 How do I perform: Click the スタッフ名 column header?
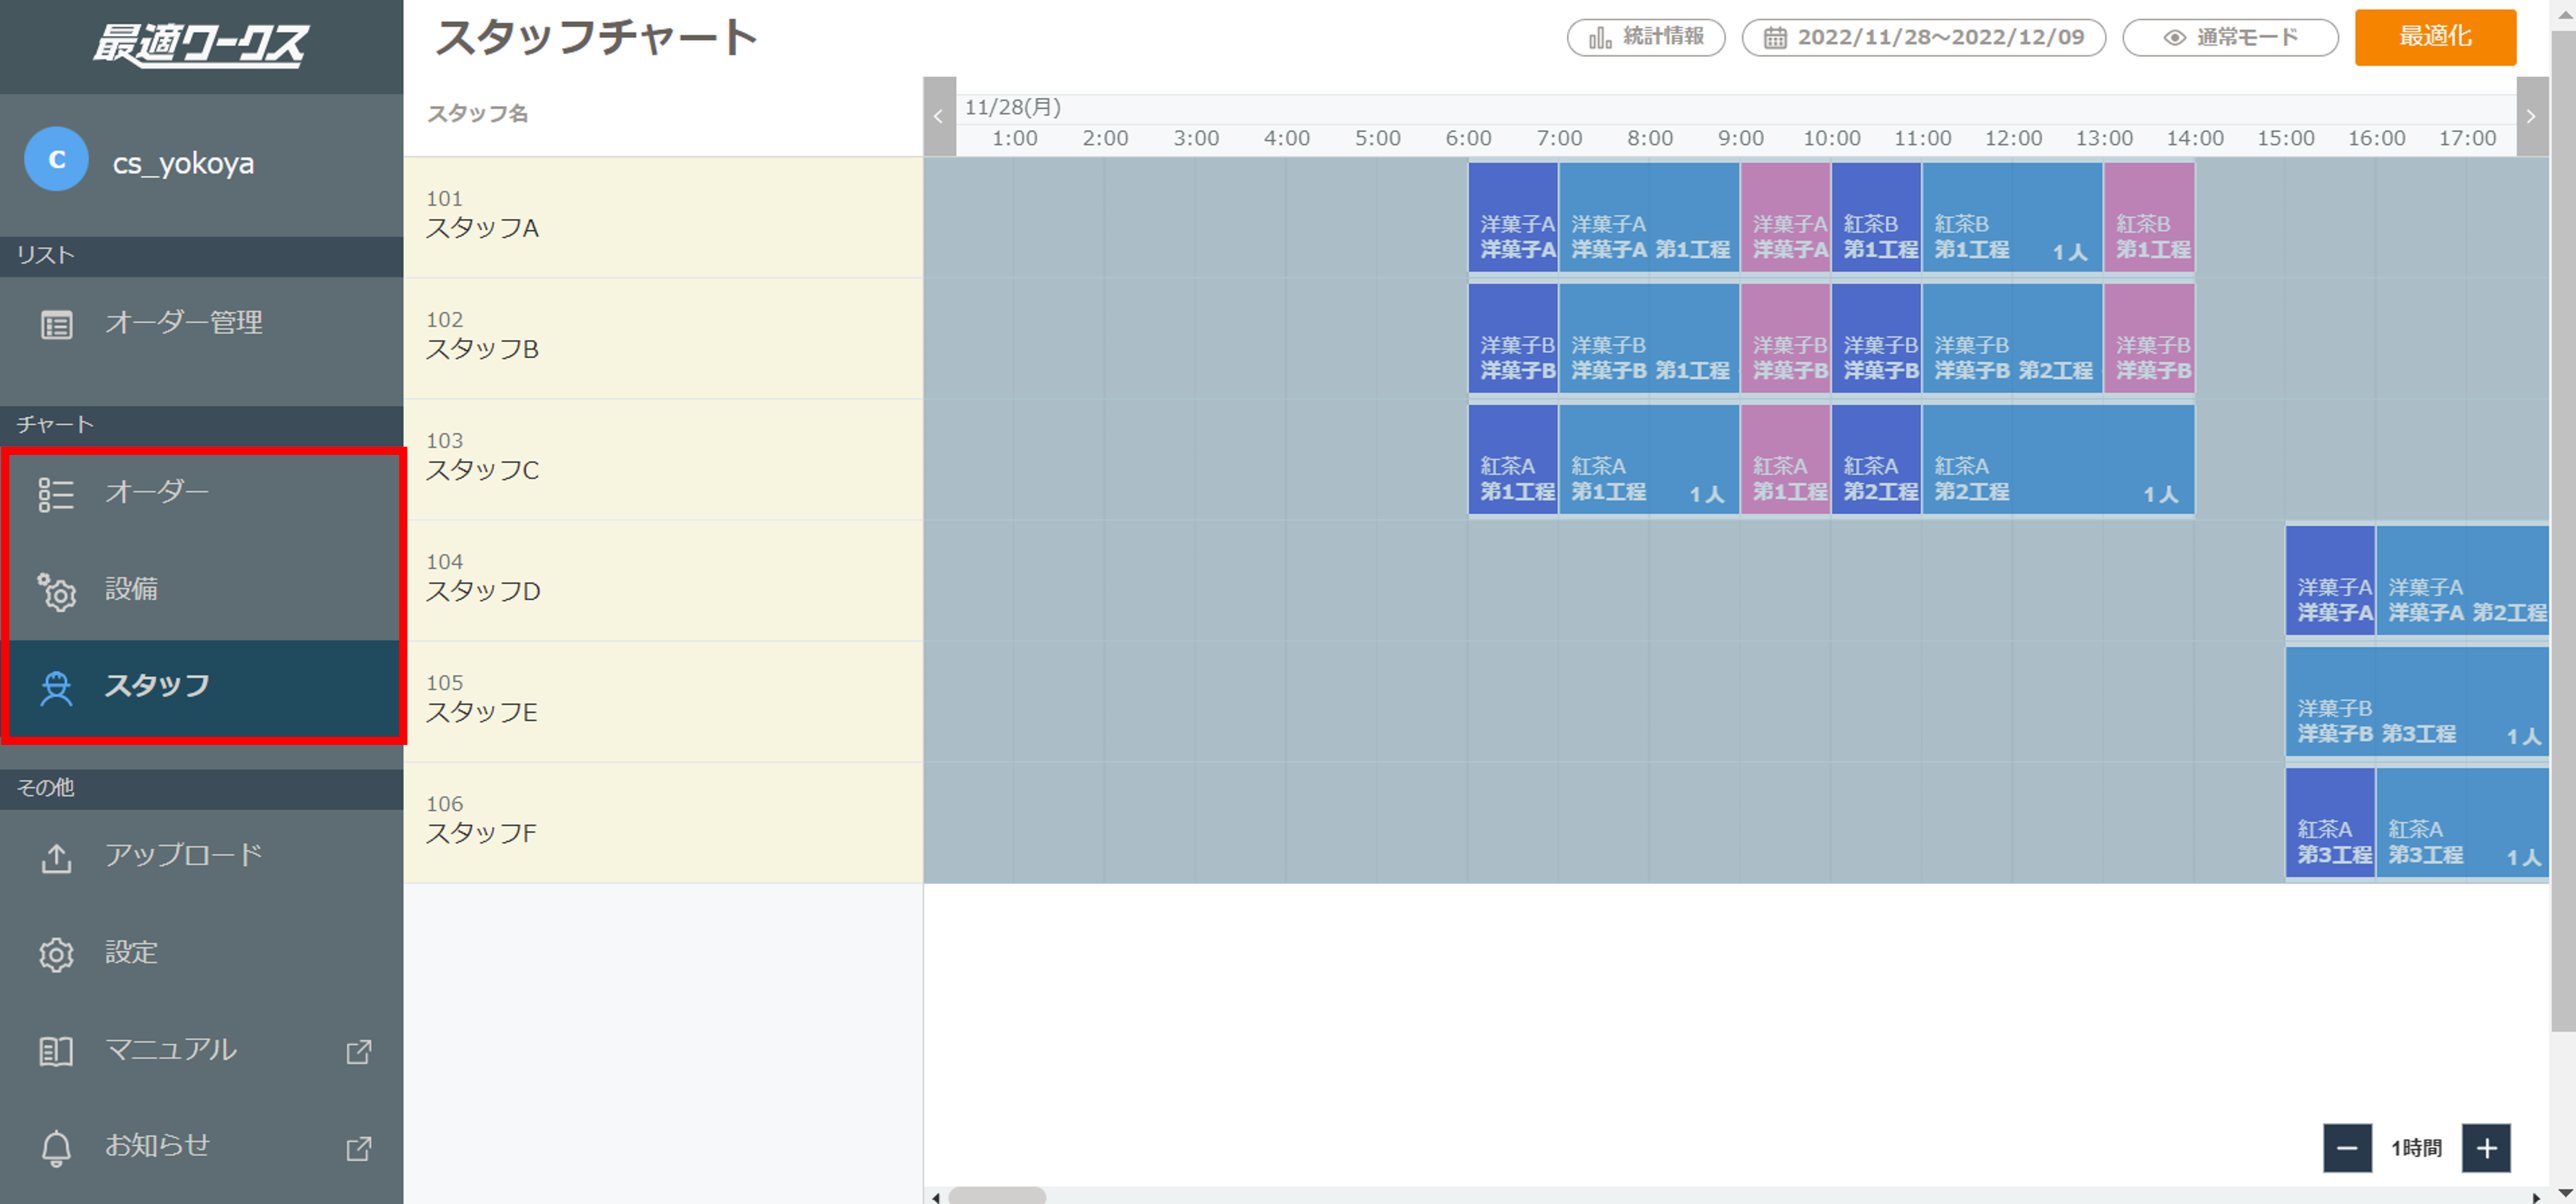click(x=477, y=113)
